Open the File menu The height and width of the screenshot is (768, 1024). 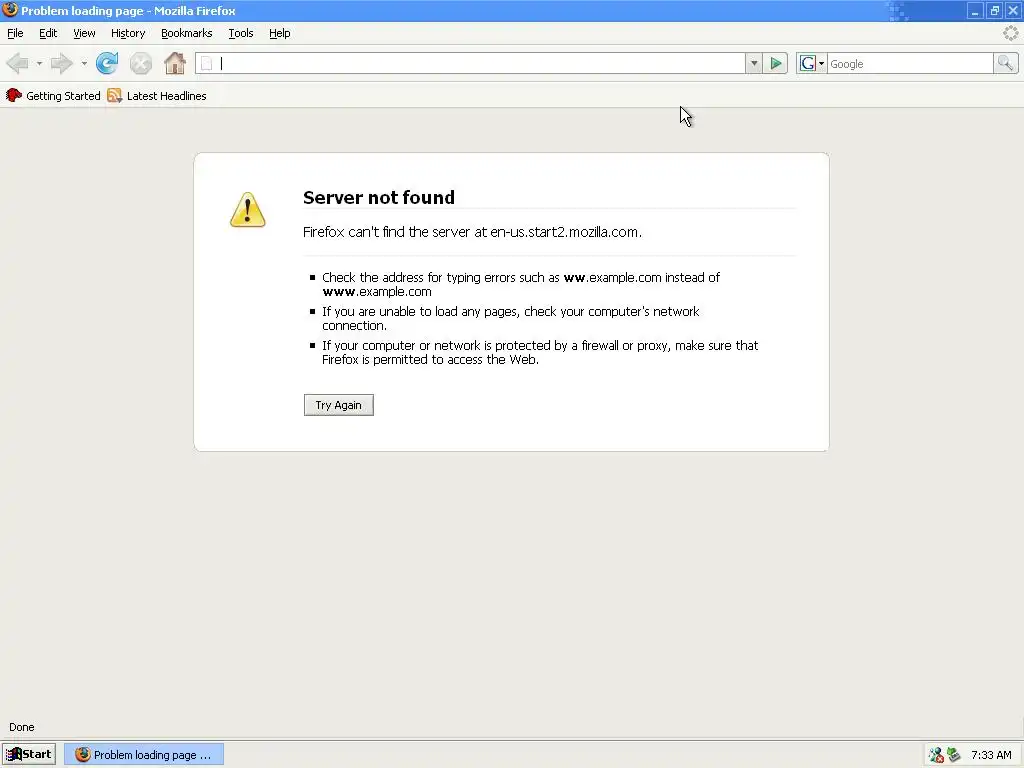[x=15, y=33]
